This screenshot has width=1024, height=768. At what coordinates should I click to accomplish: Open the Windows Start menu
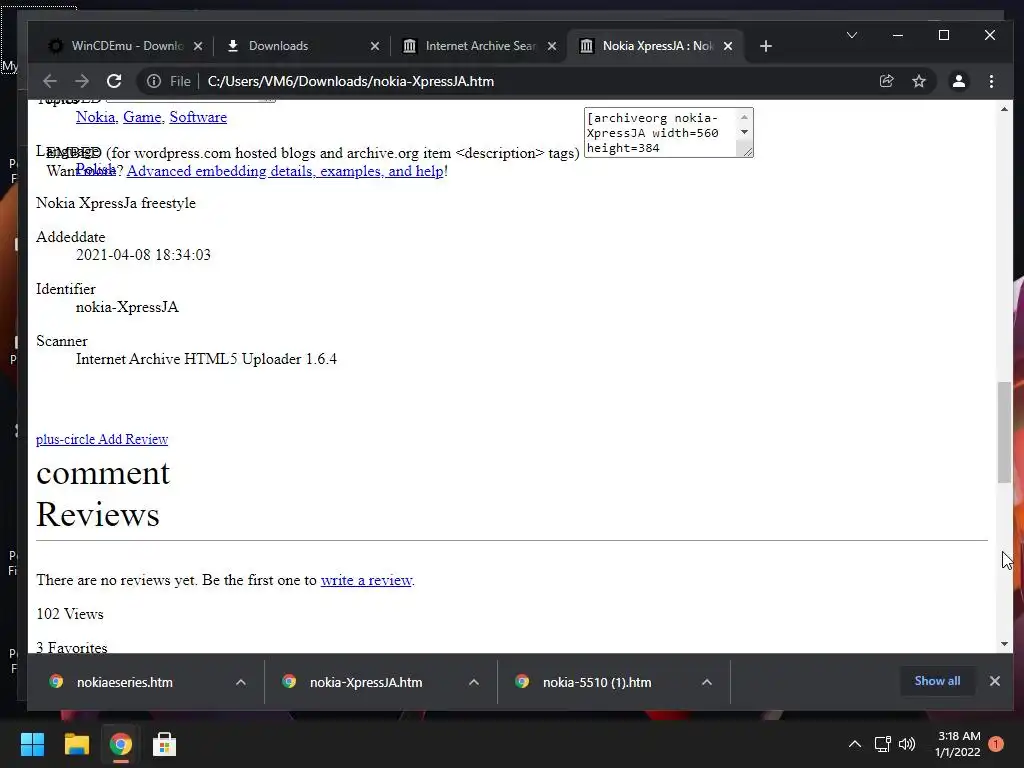point(32,744)
